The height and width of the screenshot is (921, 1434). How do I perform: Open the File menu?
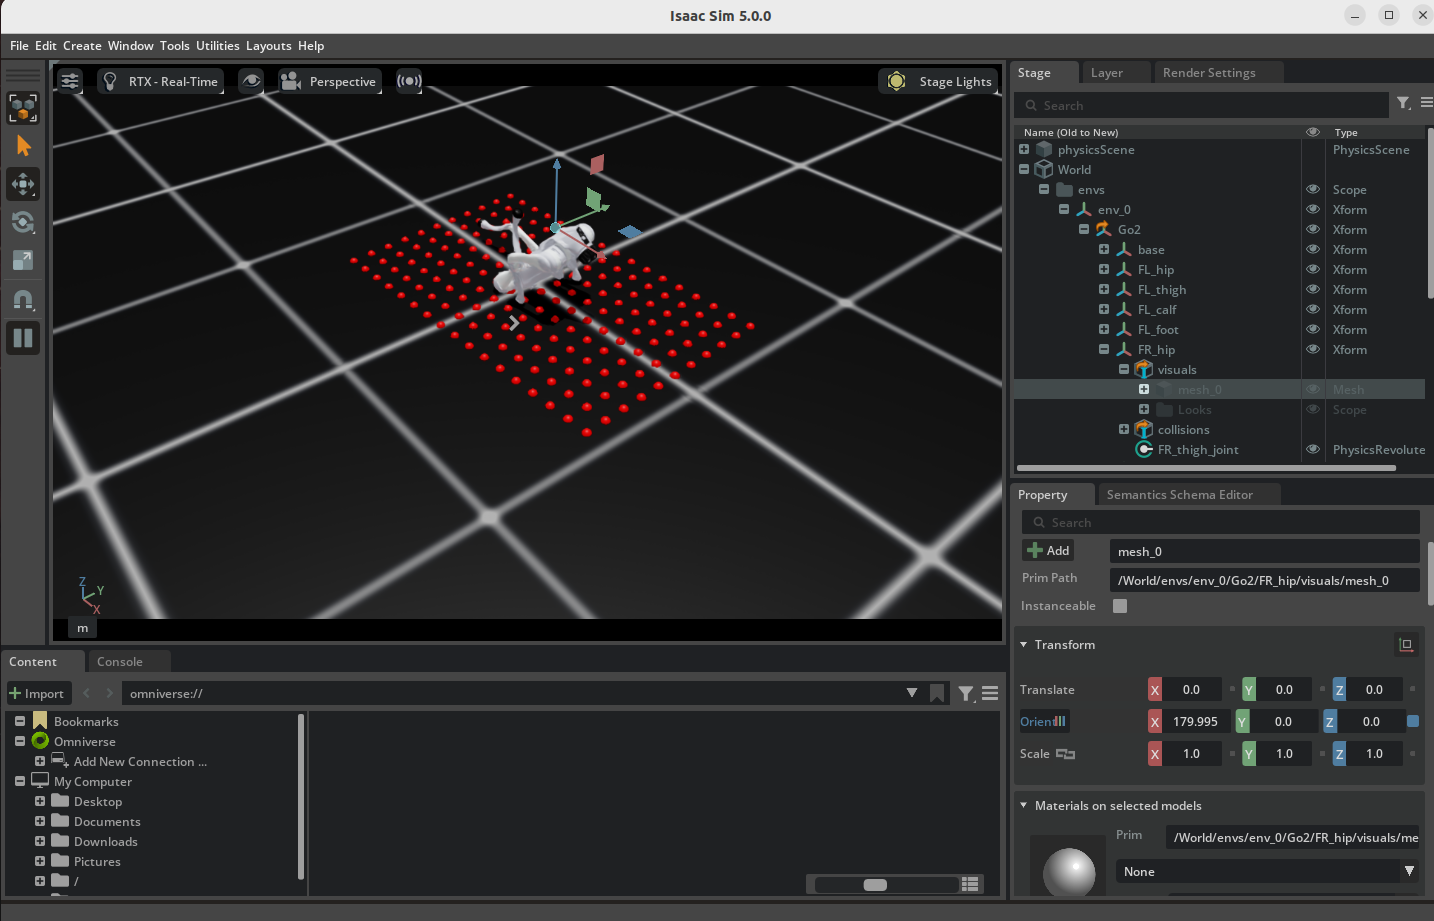19,46
